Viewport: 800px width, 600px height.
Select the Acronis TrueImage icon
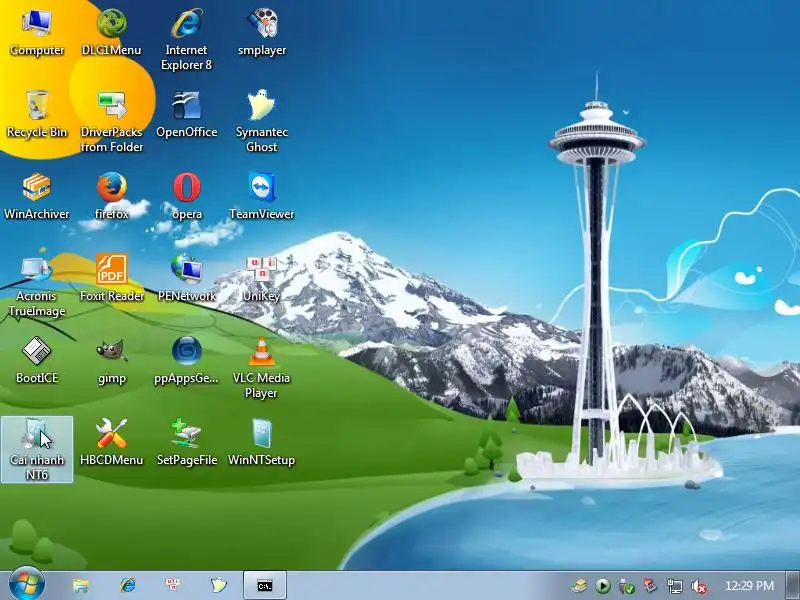click(x=37, y=286)
